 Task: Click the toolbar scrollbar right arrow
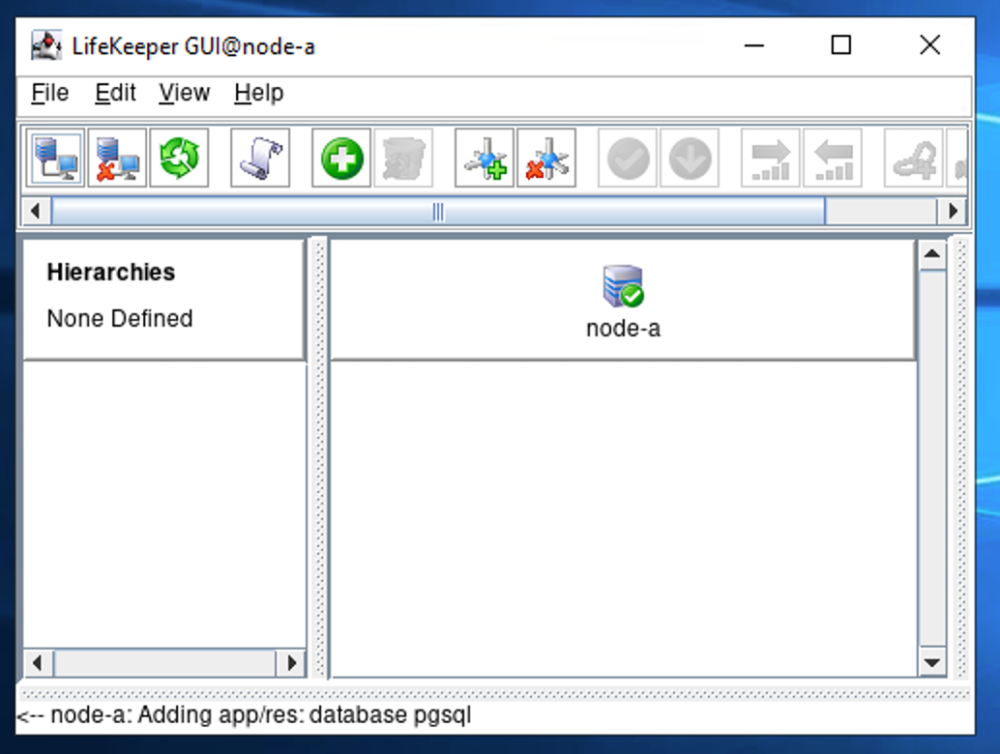coord(953,211)
